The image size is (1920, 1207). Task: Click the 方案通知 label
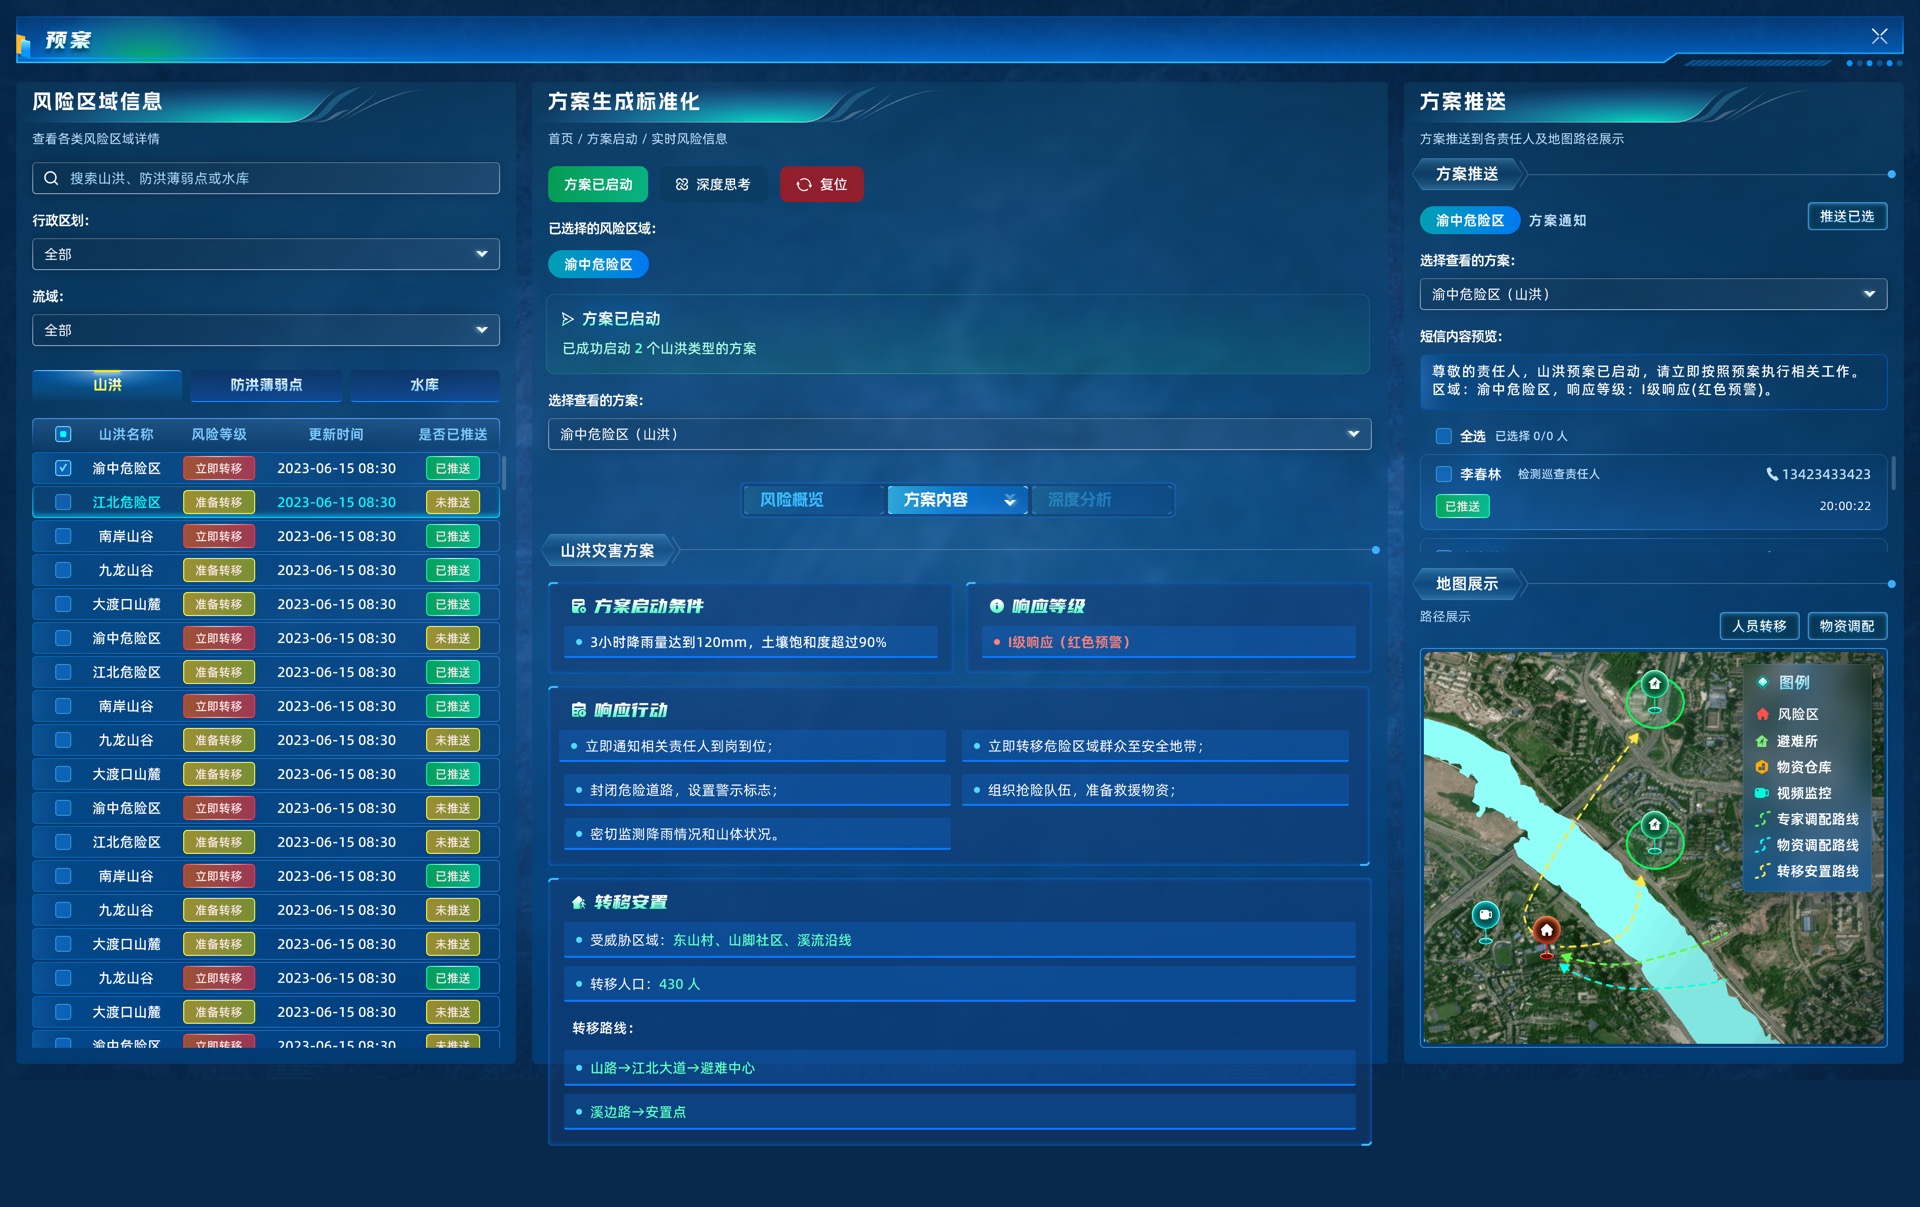click(1557, 221)
